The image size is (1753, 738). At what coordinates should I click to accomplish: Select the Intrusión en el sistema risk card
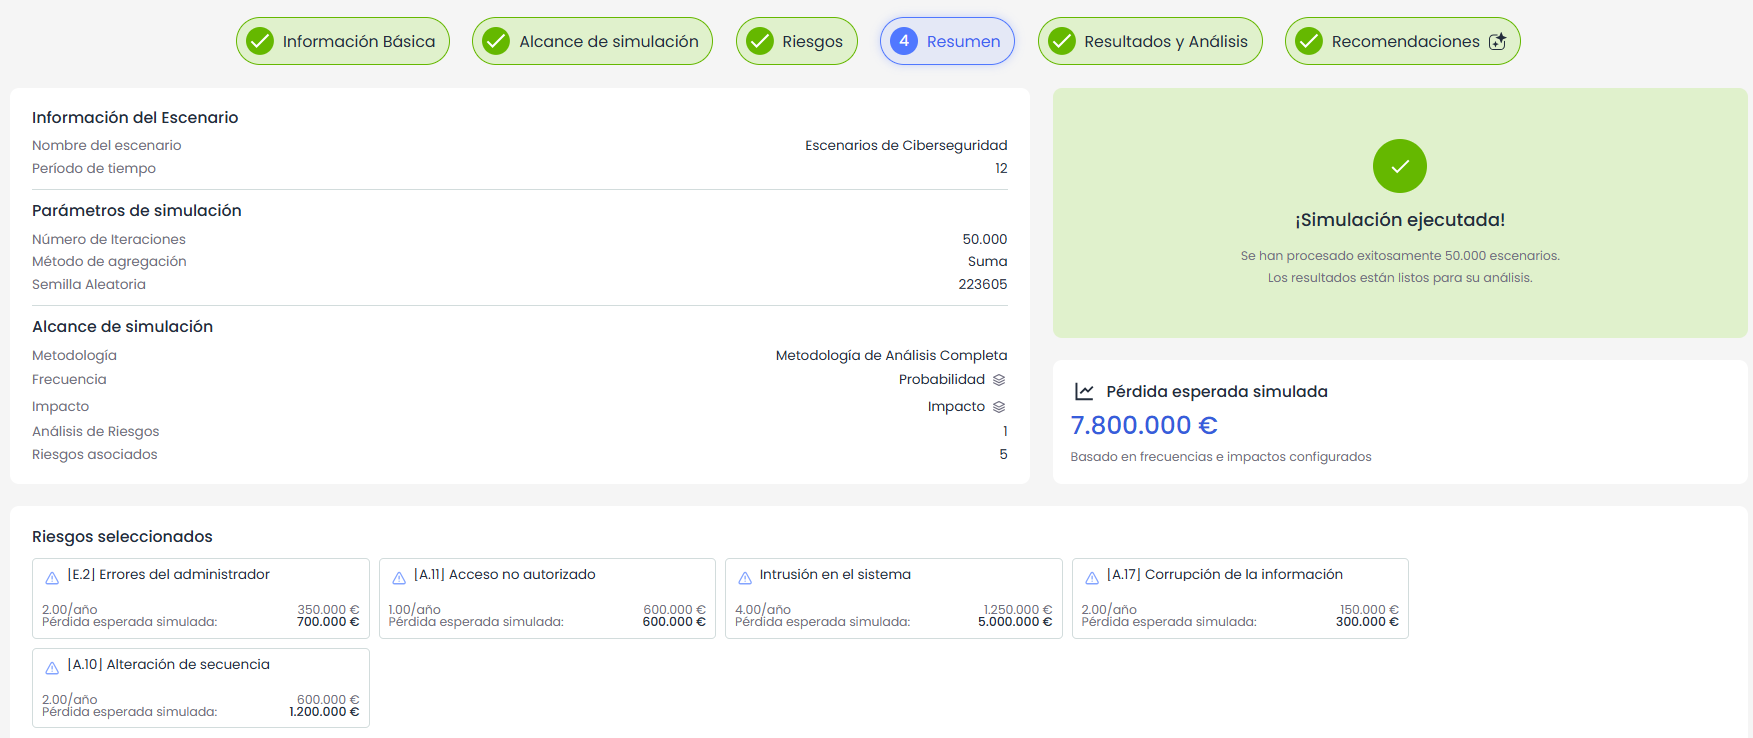(x=894, y=598)
